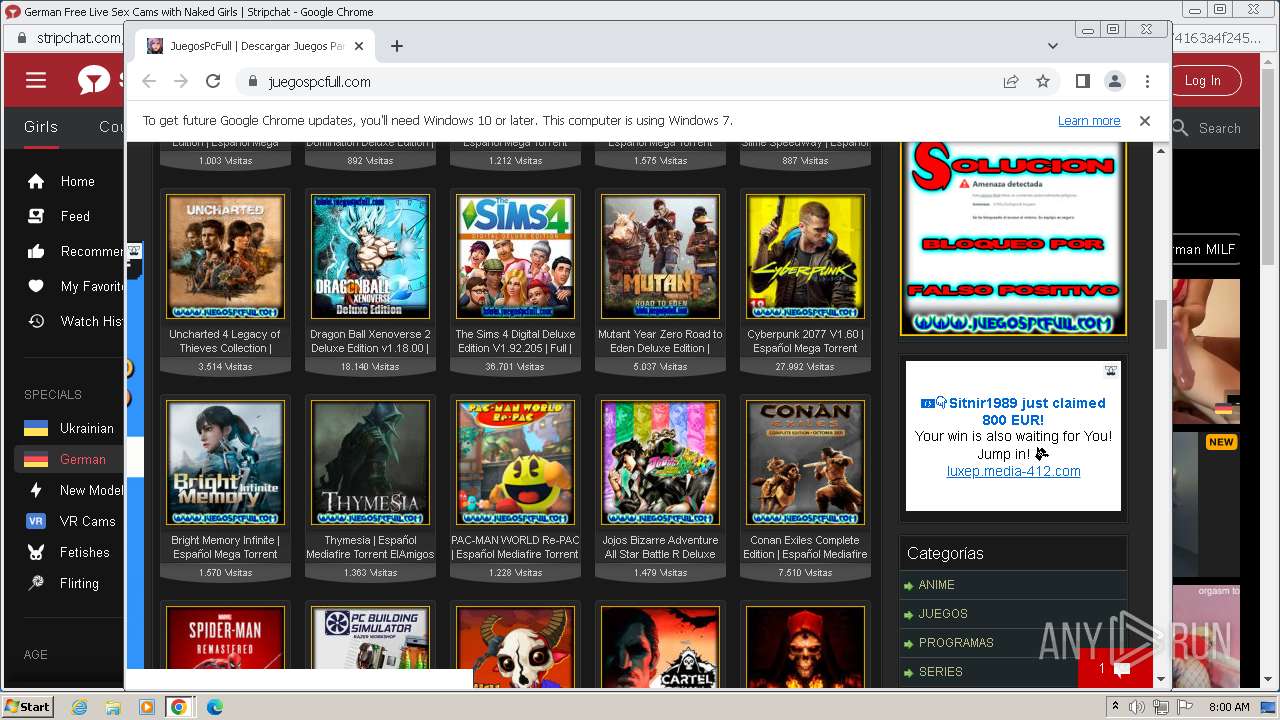Open the Solucion falso positivo banner
The image size is (1280, 720).
[x=1013, y=238]
